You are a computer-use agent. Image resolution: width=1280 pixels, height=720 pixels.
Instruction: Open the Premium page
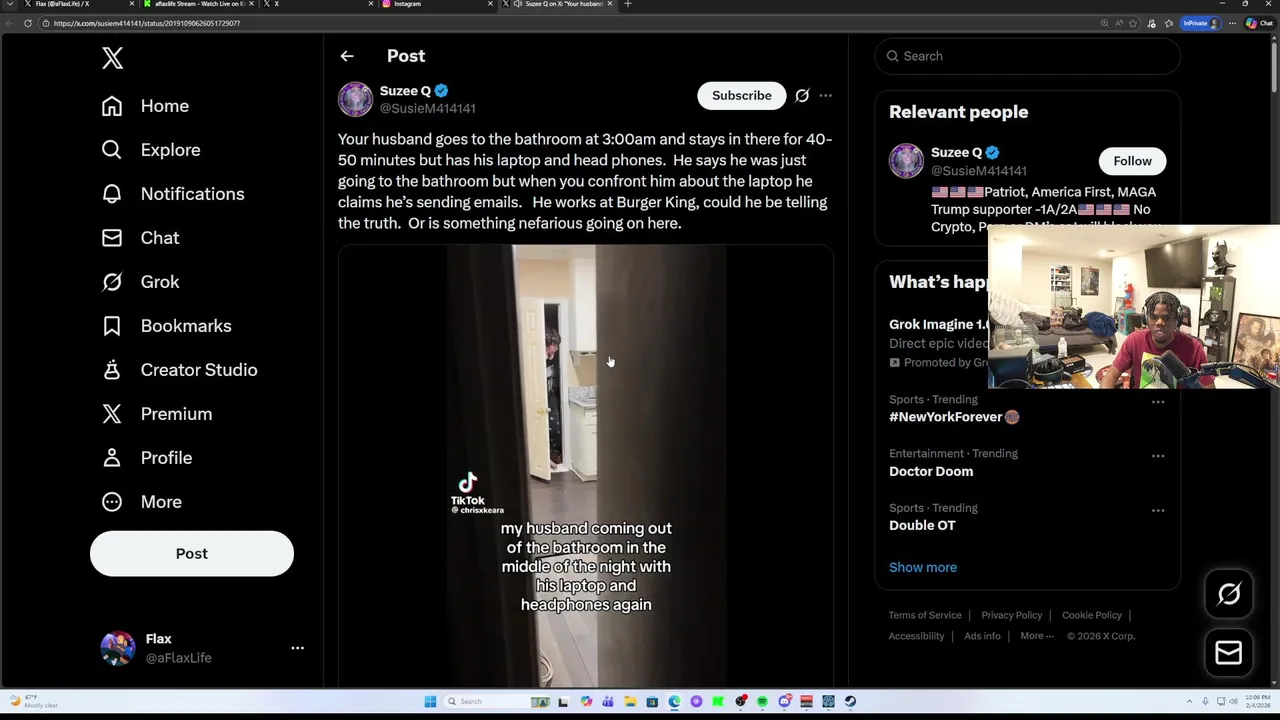tap(157, 414)
